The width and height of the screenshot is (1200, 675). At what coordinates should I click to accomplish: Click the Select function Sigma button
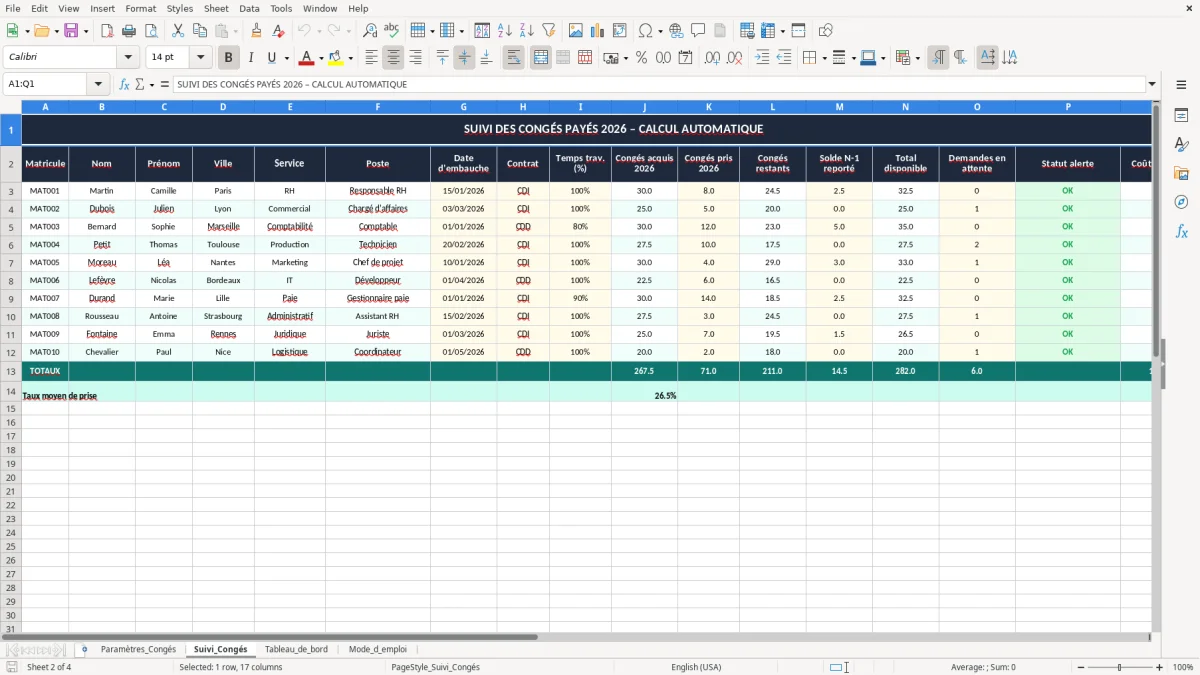(x=141, y=84)
